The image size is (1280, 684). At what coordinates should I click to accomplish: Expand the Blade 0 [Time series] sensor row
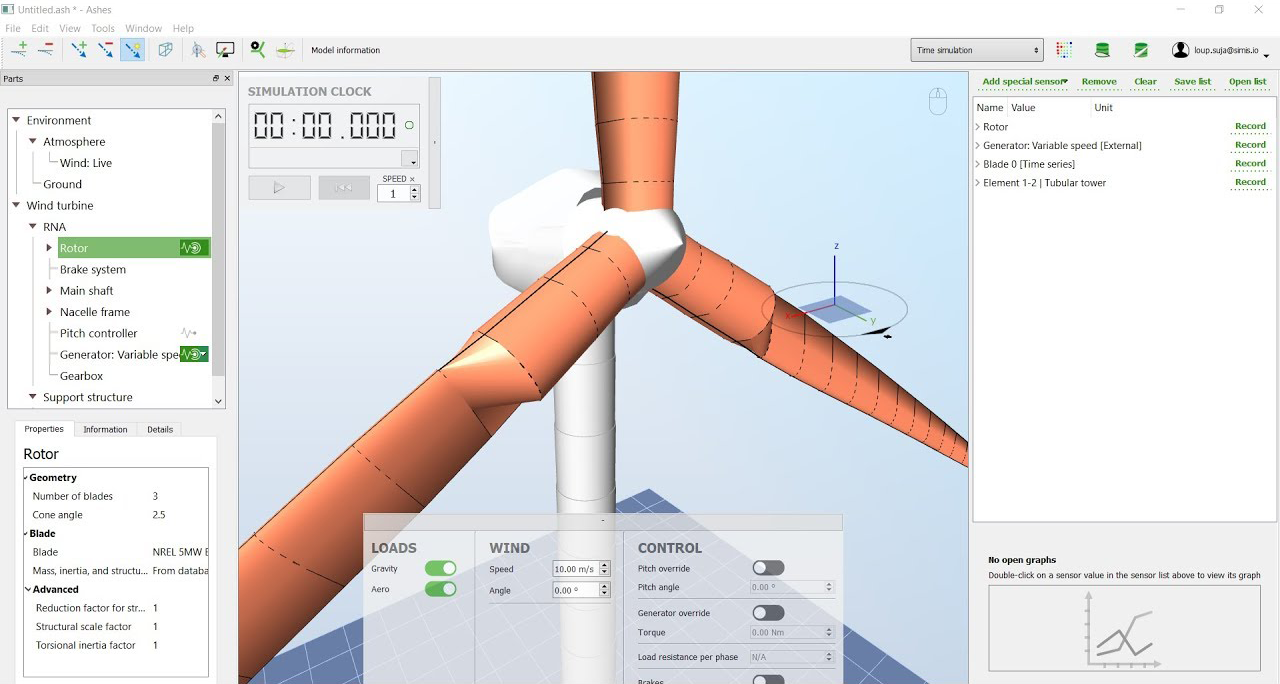click(x=978, y=164)
